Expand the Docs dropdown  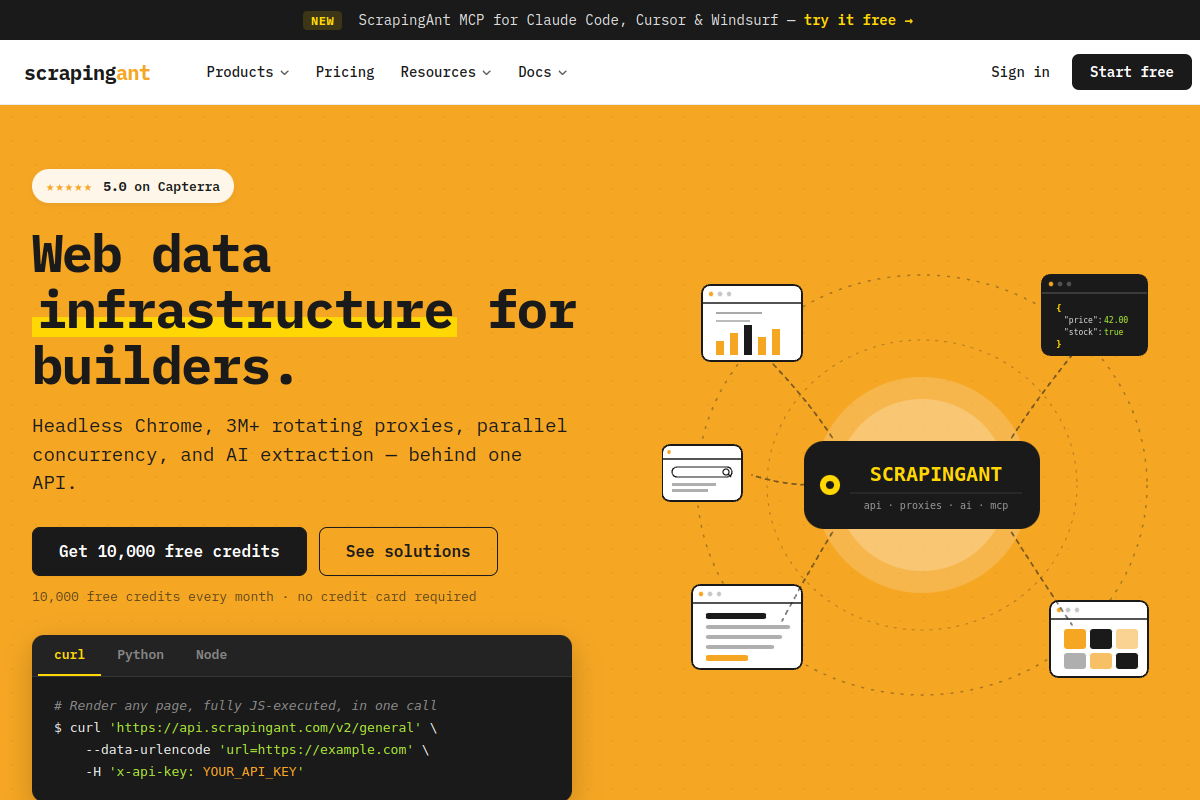[x=542, y=72]
